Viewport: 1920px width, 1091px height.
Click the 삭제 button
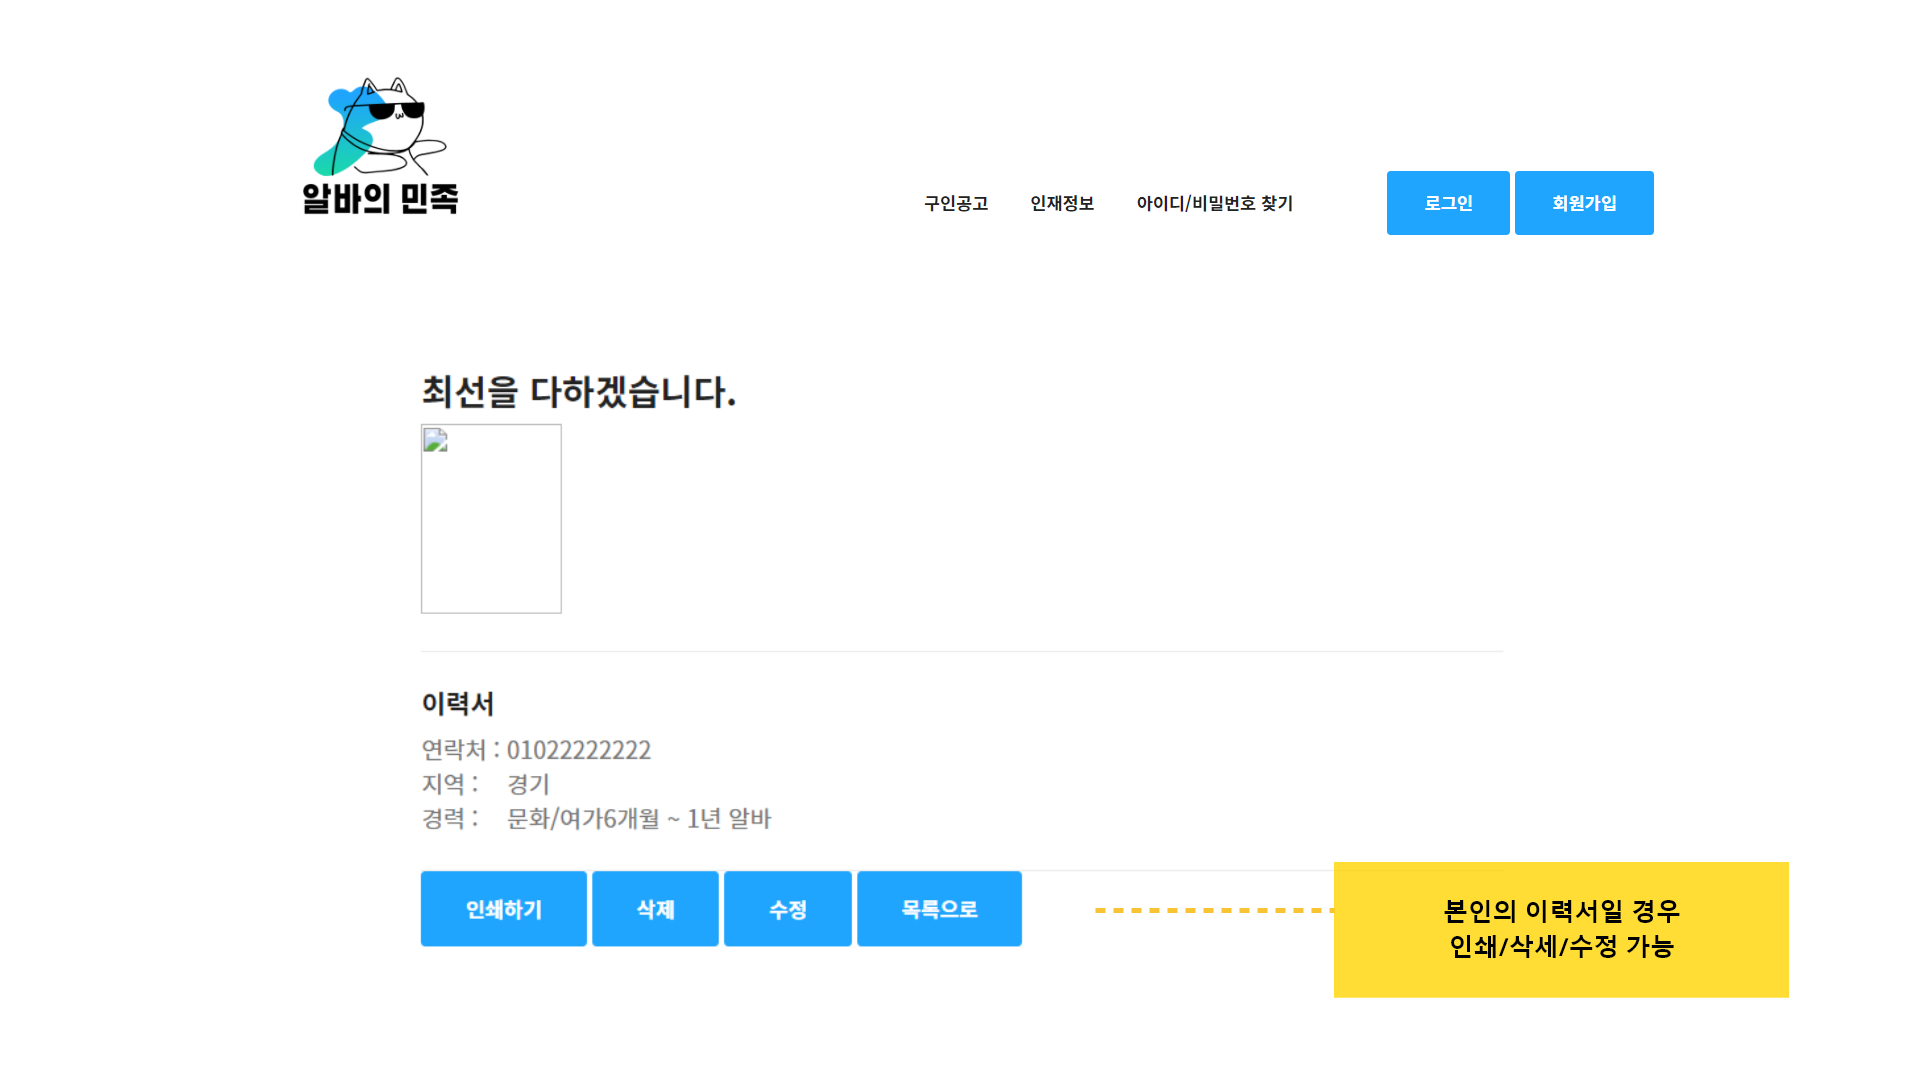click(655, 909)
